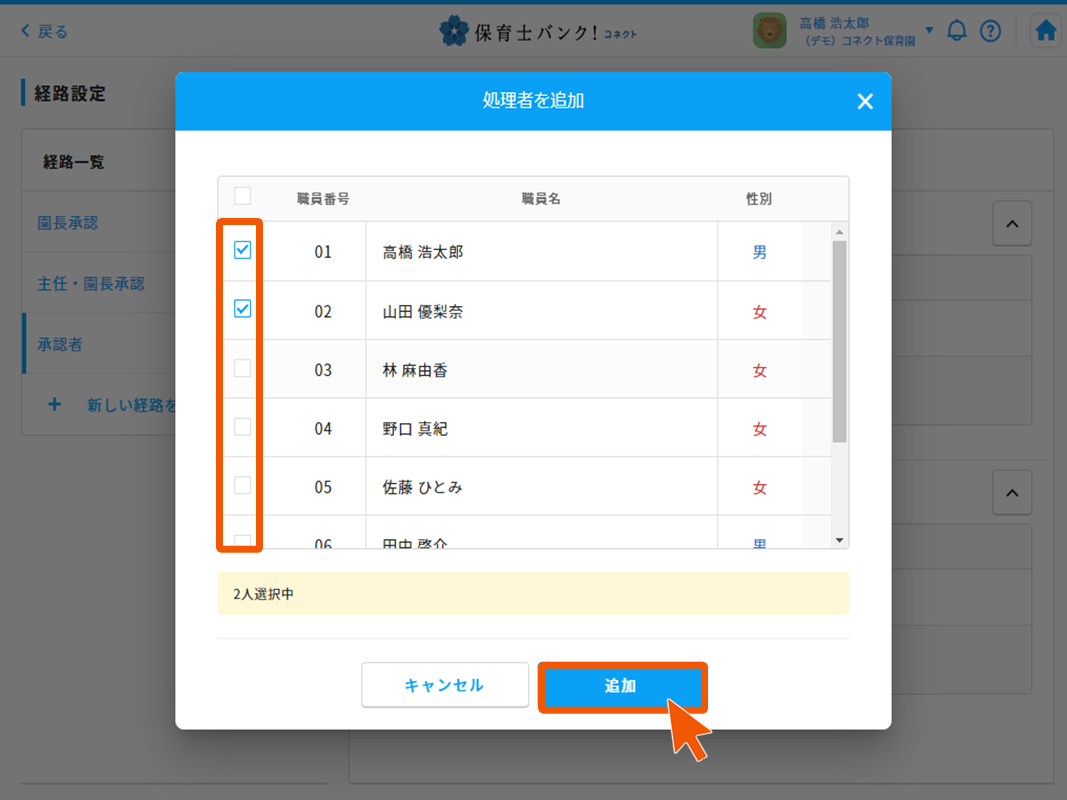Image resolution: width=1067 pixels, height=800 pixels.
Task: Select 主任・園長承認 in the route list
Action: point(91,284)
